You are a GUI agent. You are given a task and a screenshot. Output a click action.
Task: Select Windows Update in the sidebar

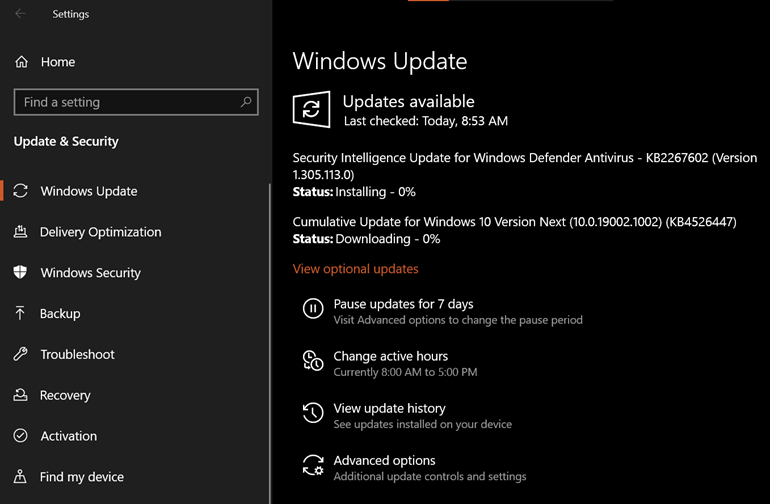click(x=89, y=191)
